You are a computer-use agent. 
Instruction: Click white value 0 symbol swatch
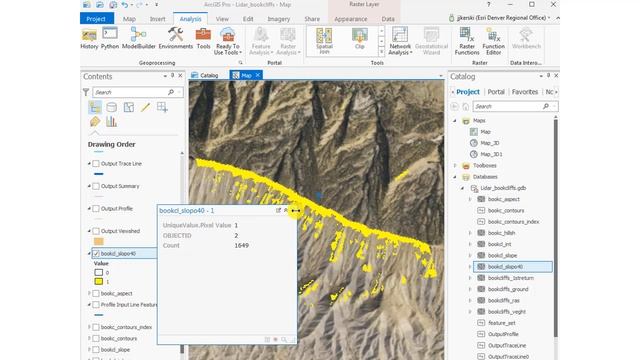(x=98, y=272)
